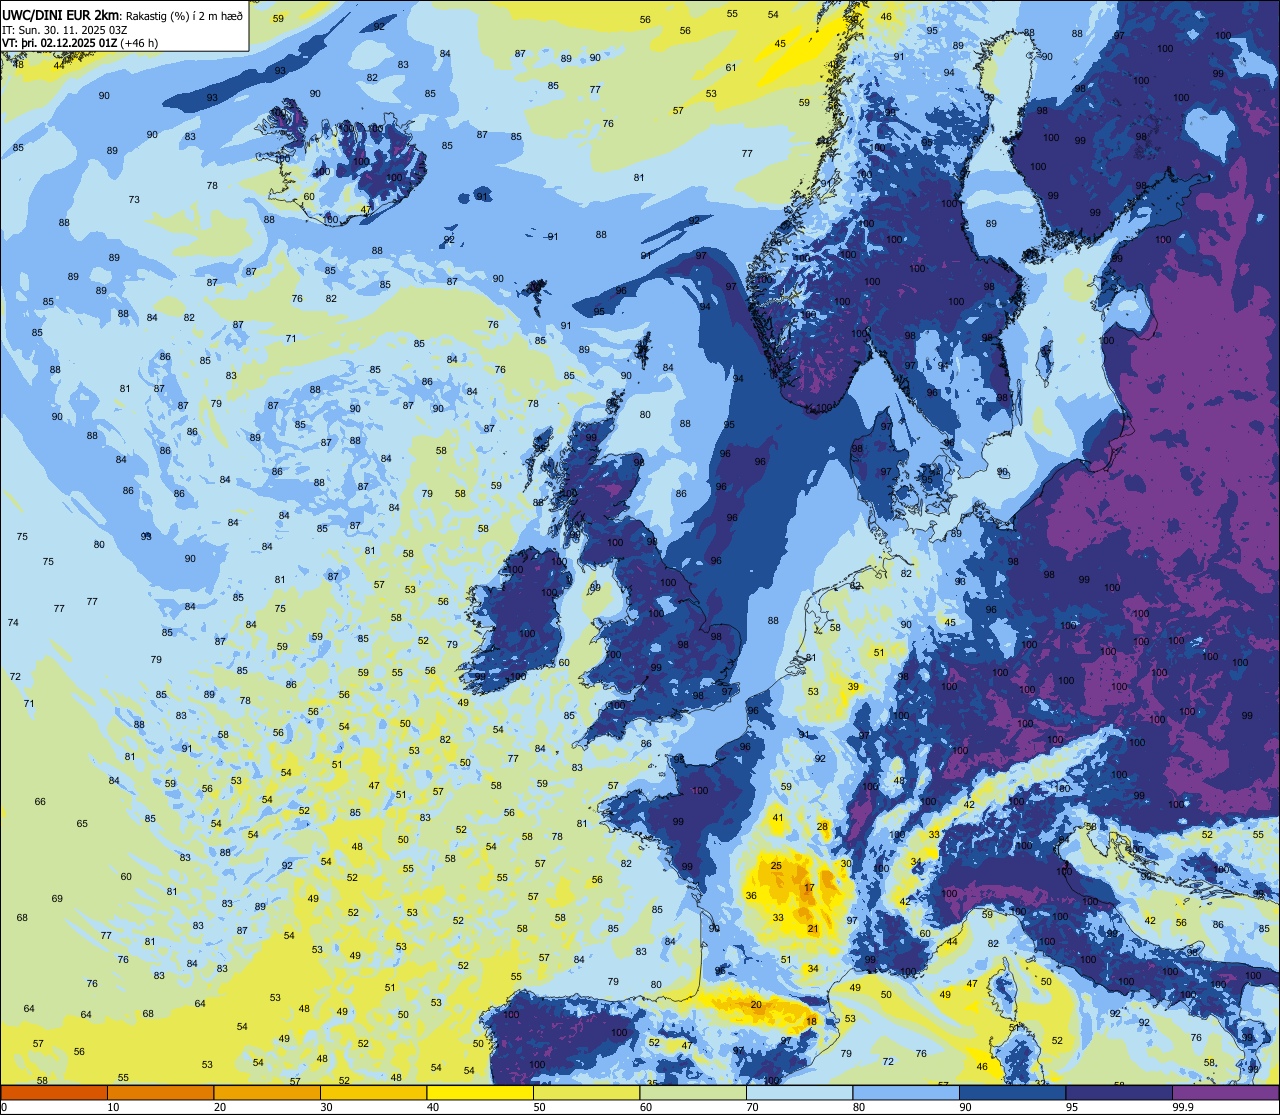Select the orange 10–20 legend swatch
This screenshot has width=1280, height=1115.
click(x=161, y=1092)
